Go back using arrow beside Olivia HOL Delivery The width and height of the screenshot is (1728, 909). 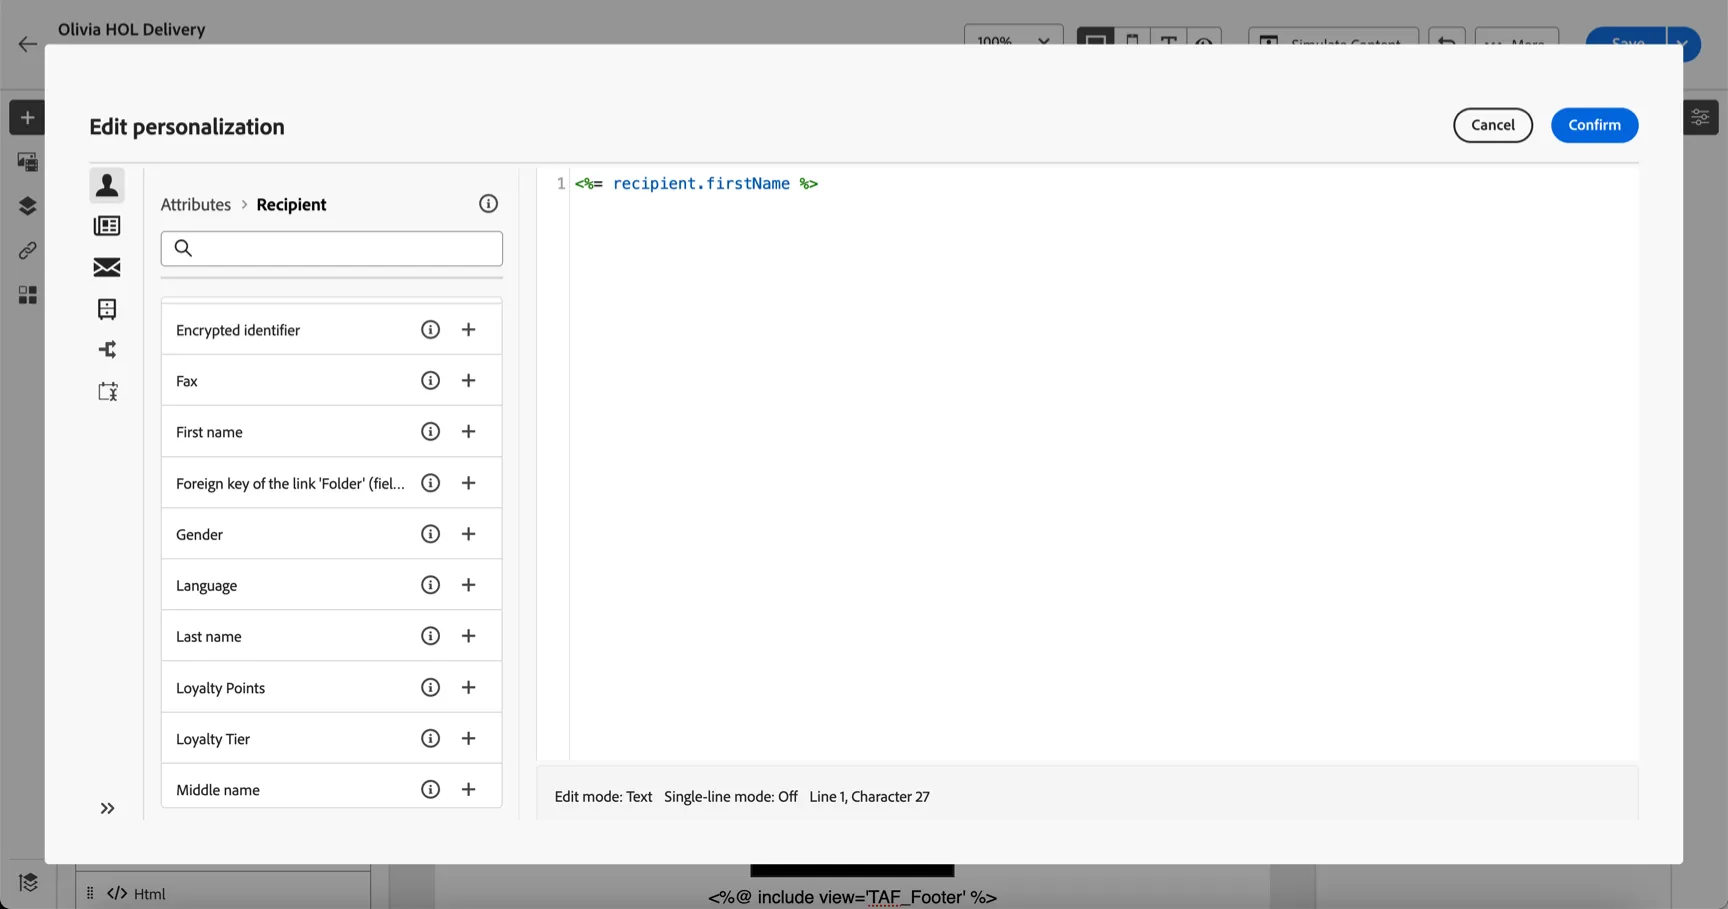pyautogui.click(x=28, y=44)
